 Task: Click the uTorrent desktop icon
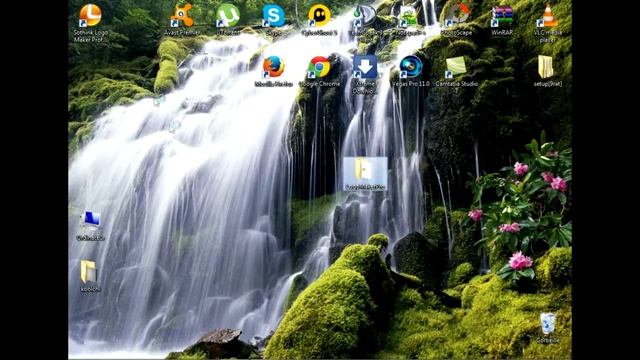click(228, 16)
